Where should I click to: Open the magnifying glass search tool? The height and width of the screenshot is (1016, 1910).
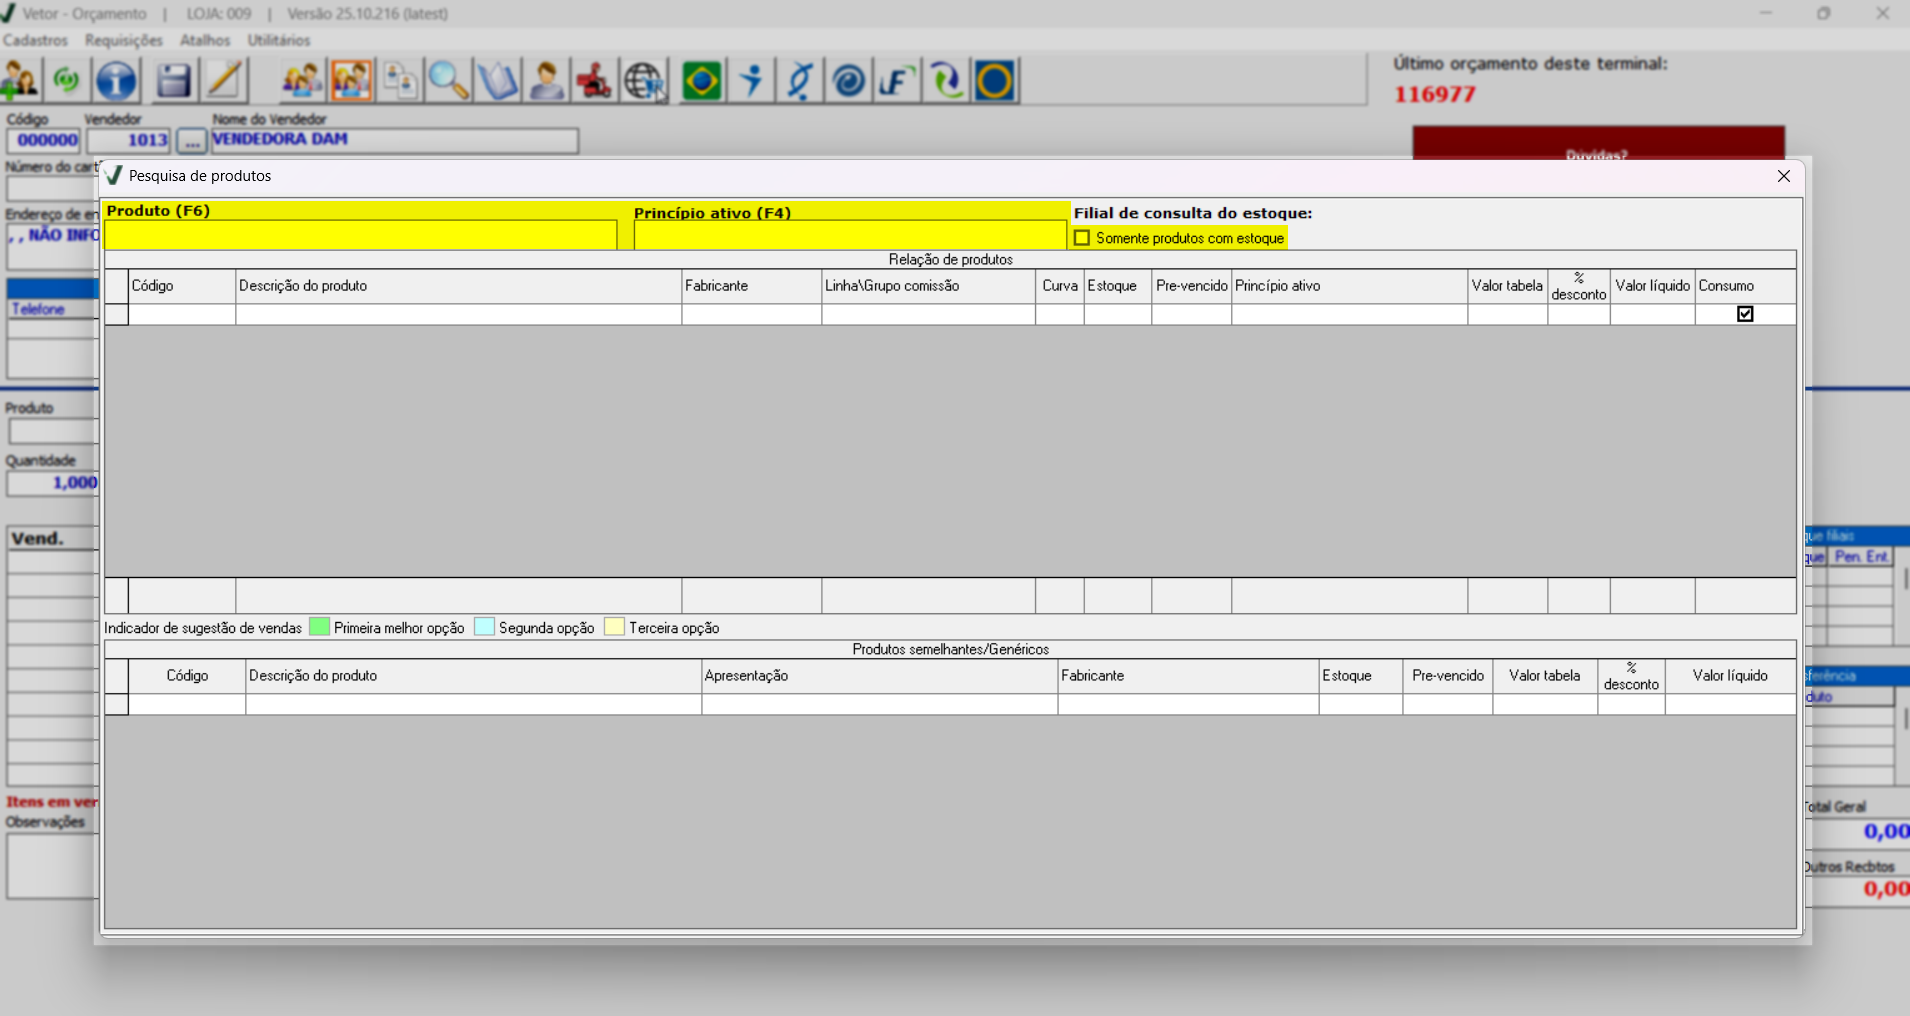click(x=448, y=81)
